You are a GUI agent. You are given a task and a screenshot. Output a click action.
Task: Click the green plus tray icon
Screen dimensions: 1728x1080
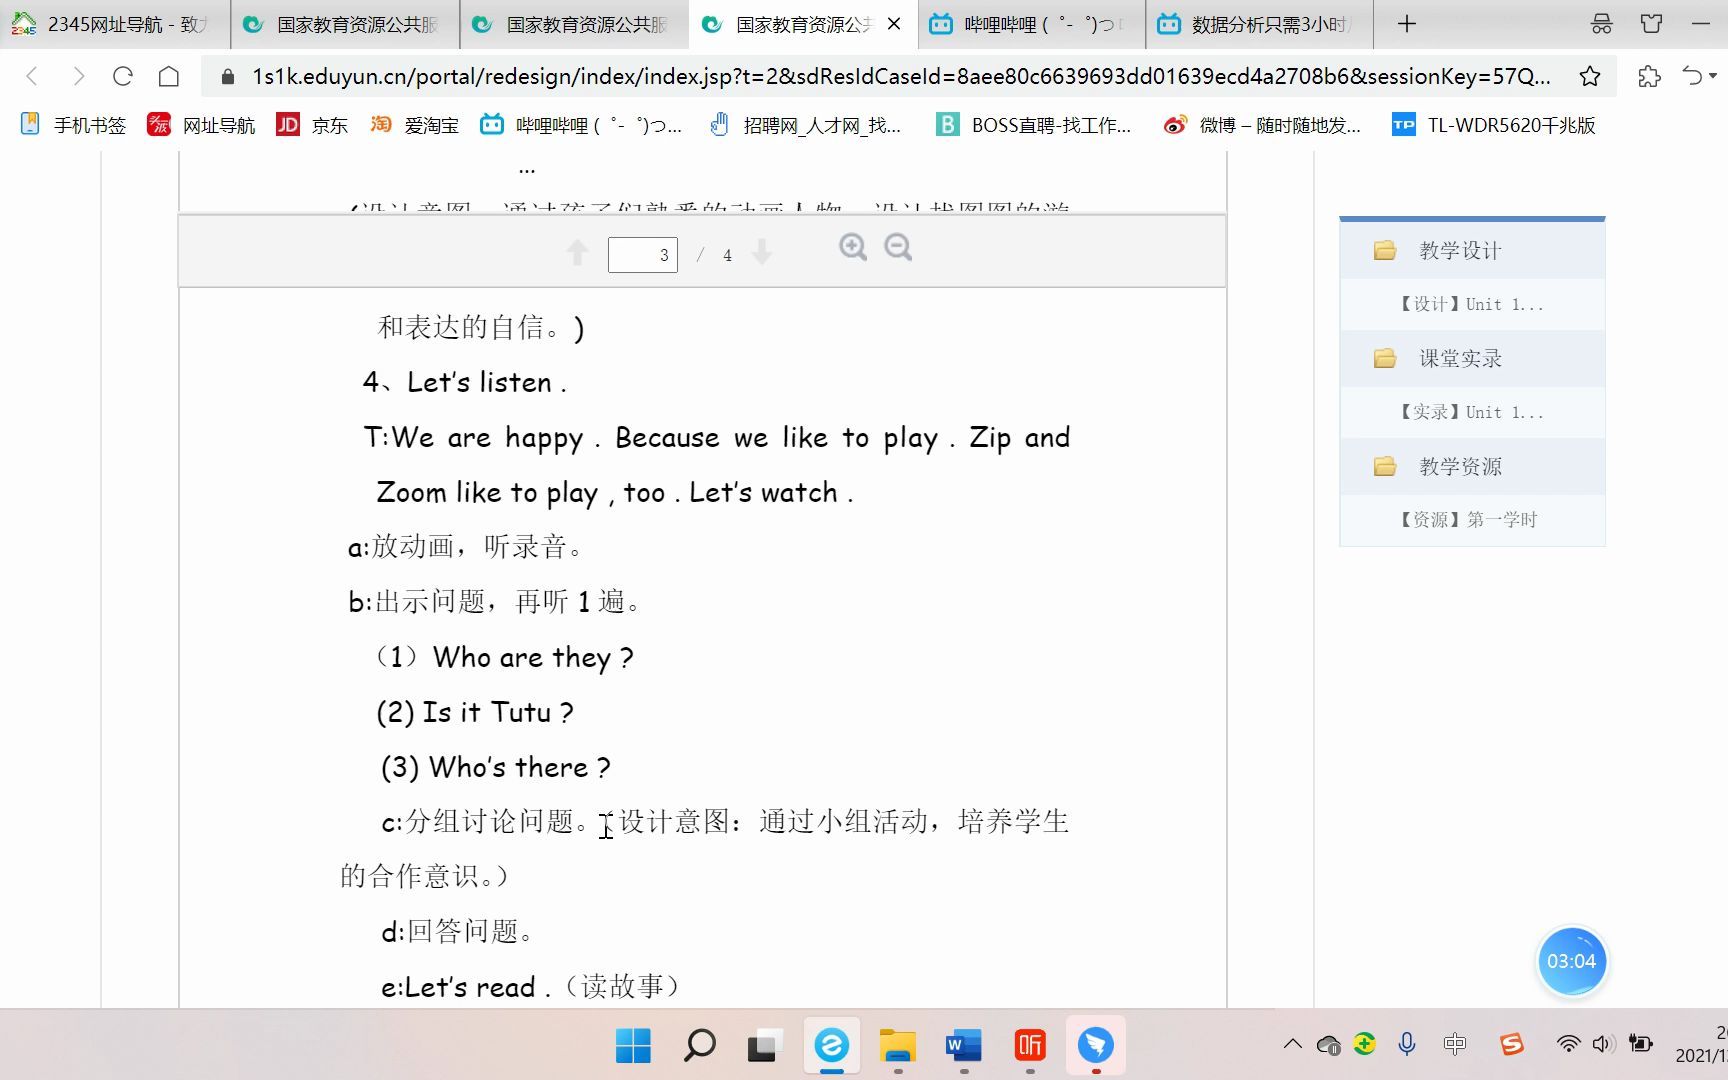(1365, 1044)
